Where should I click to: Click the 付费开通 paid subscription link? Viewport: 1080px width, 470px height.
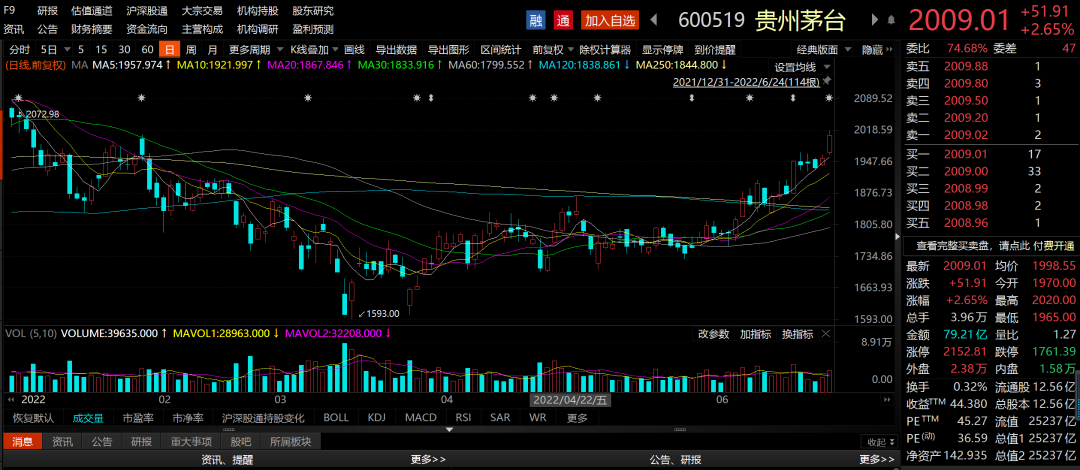(x=1053, y=245)
